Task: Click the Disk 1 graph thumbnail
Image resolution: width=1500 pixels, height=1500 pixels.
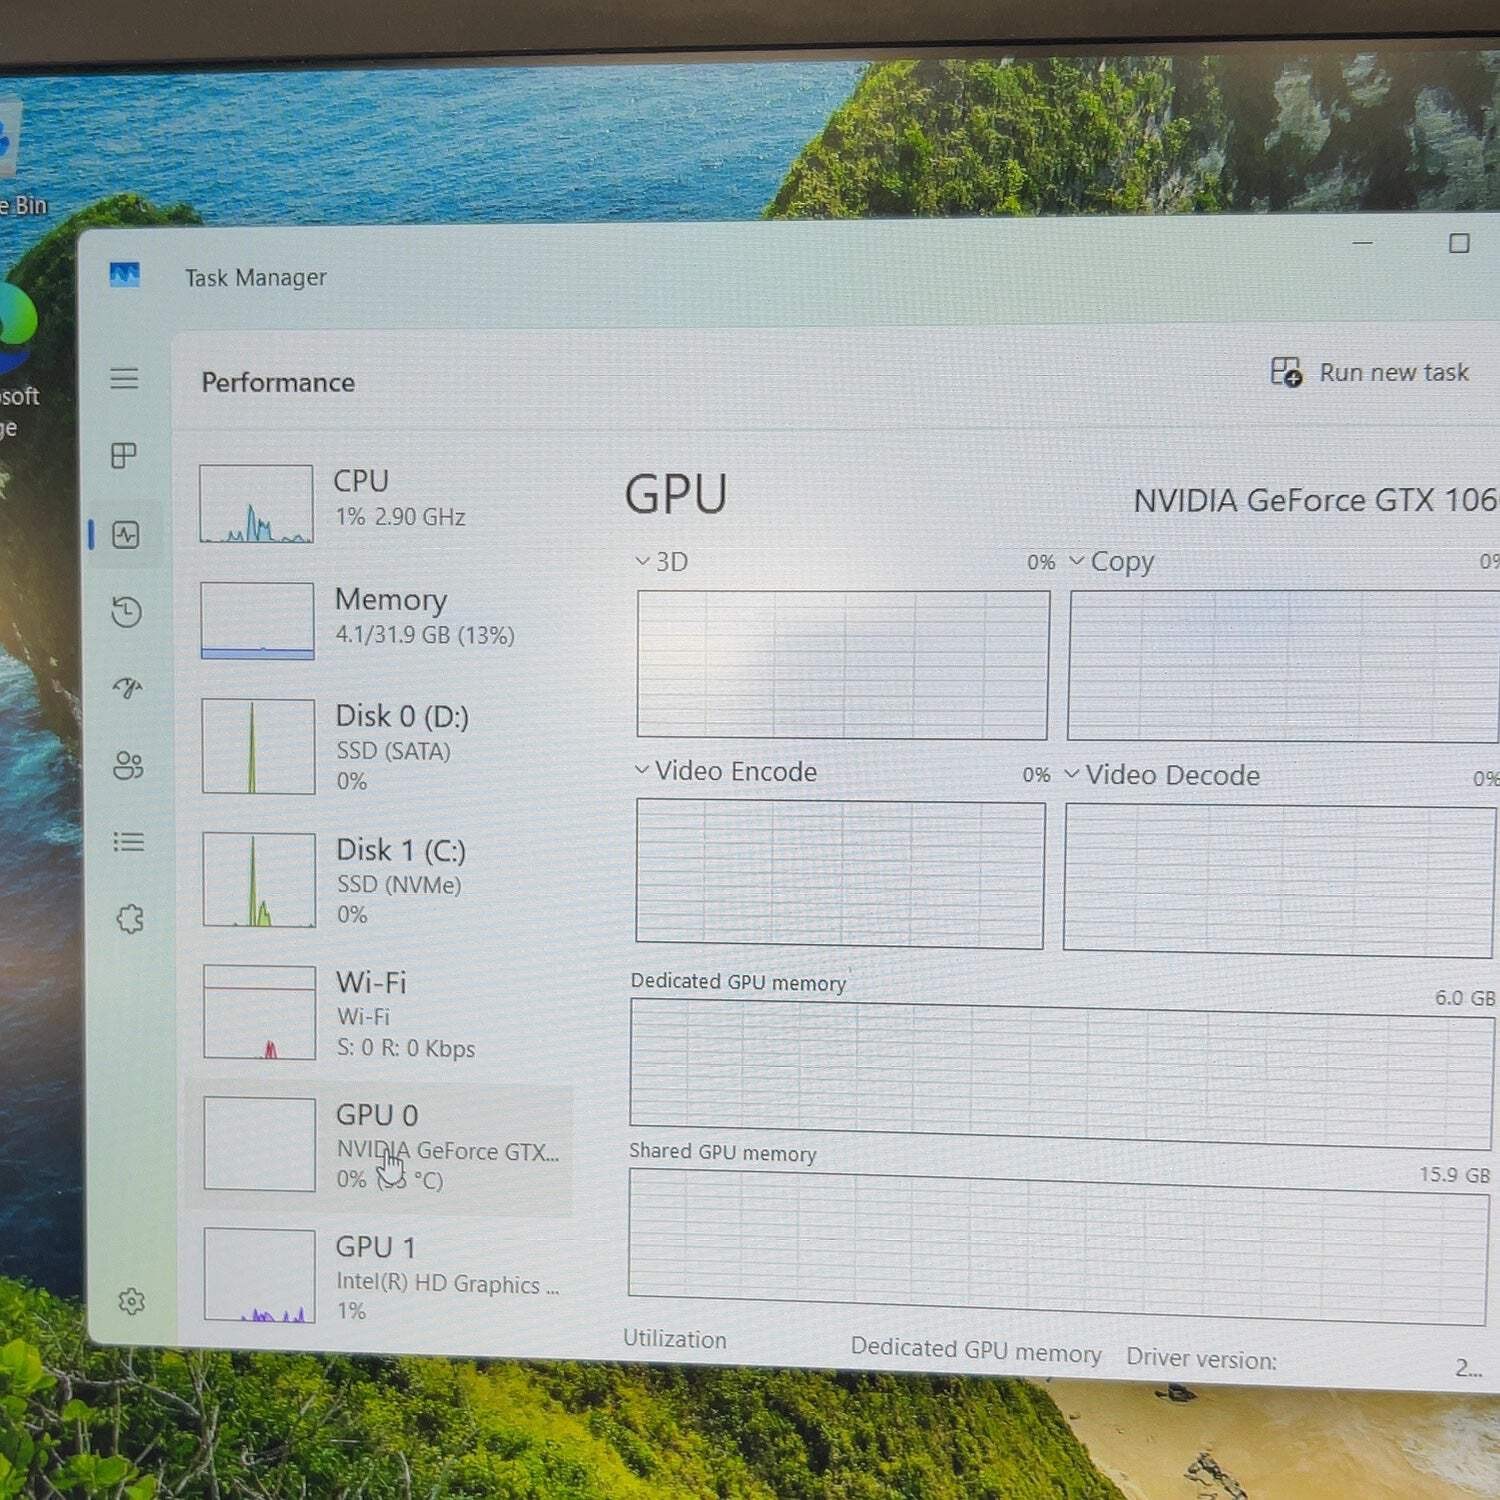Action: 259,880
